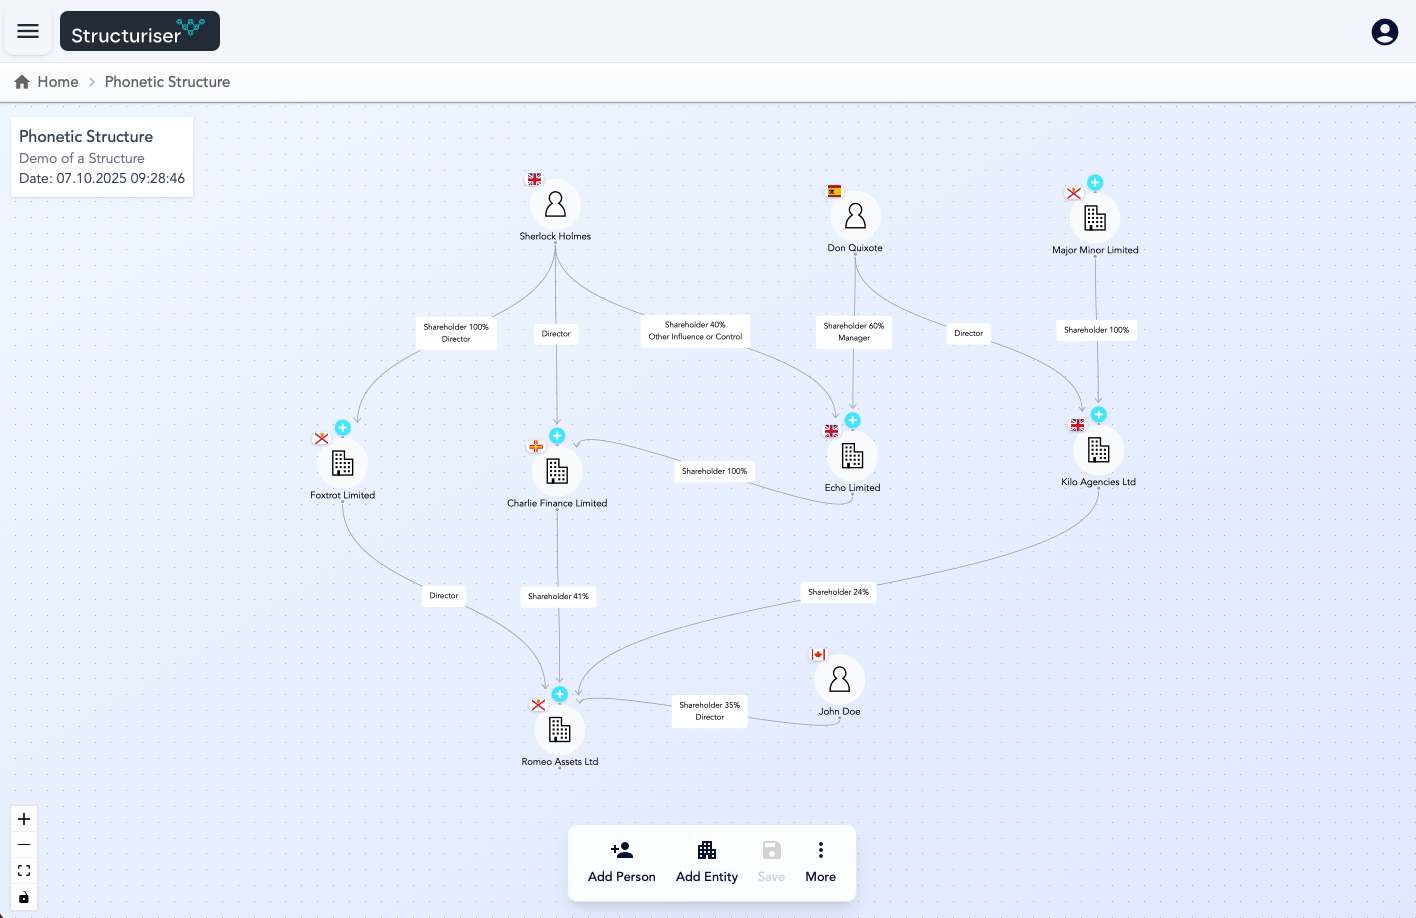Click the Add Entity button

pyautogui.click(x=707, y=862)
